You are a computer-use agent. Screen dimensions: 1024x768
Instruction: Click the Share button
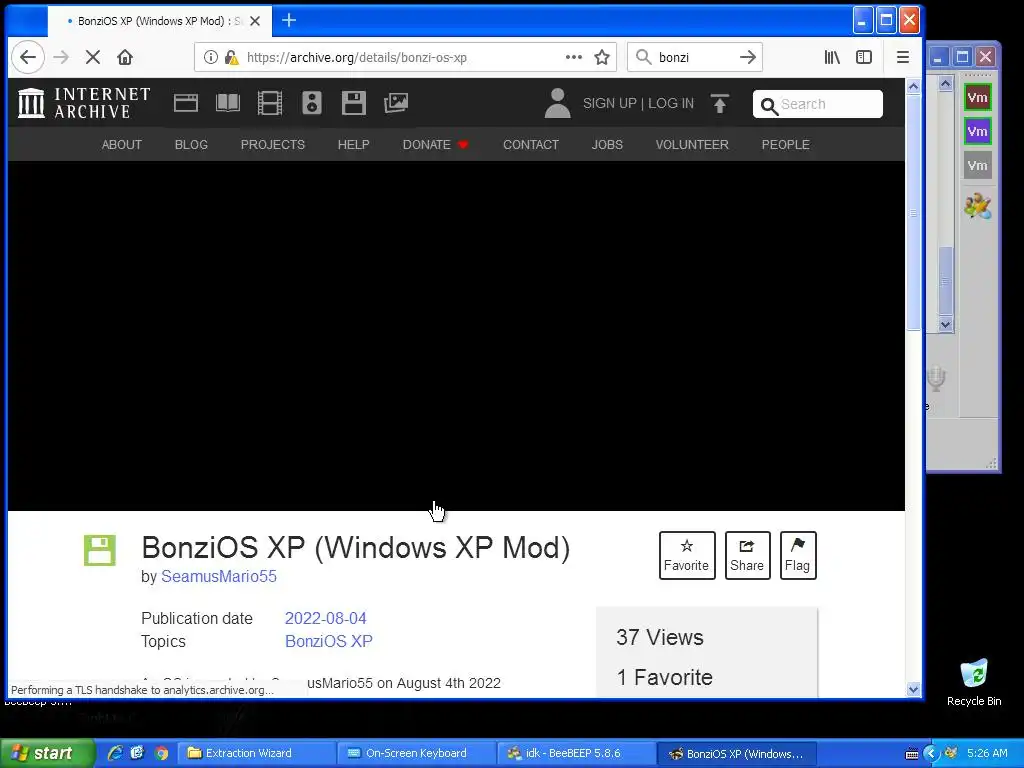pyautogui.click(x=747, y=555)
